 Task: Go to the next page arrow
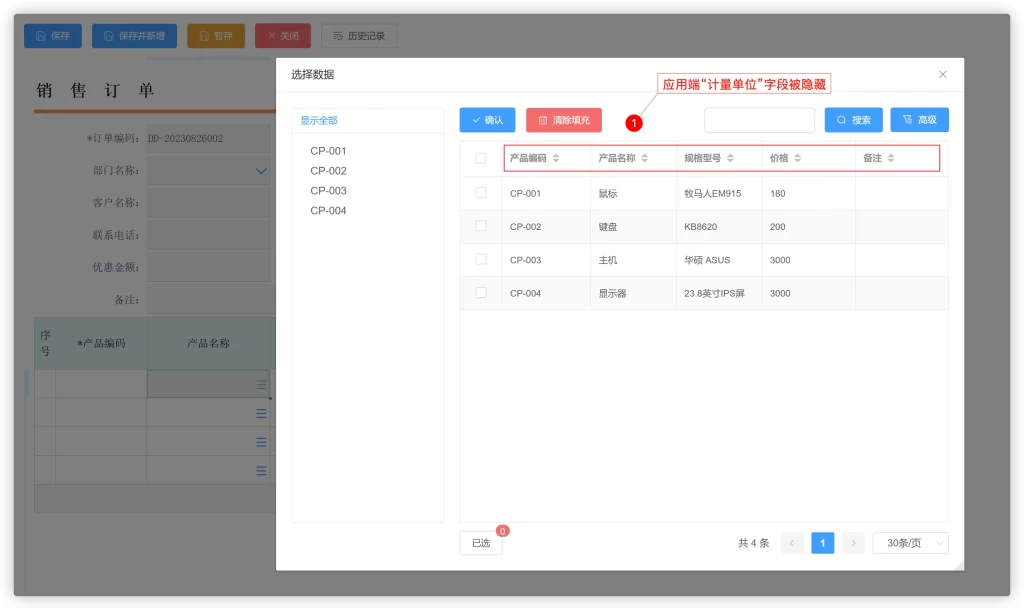click(853, 543)
